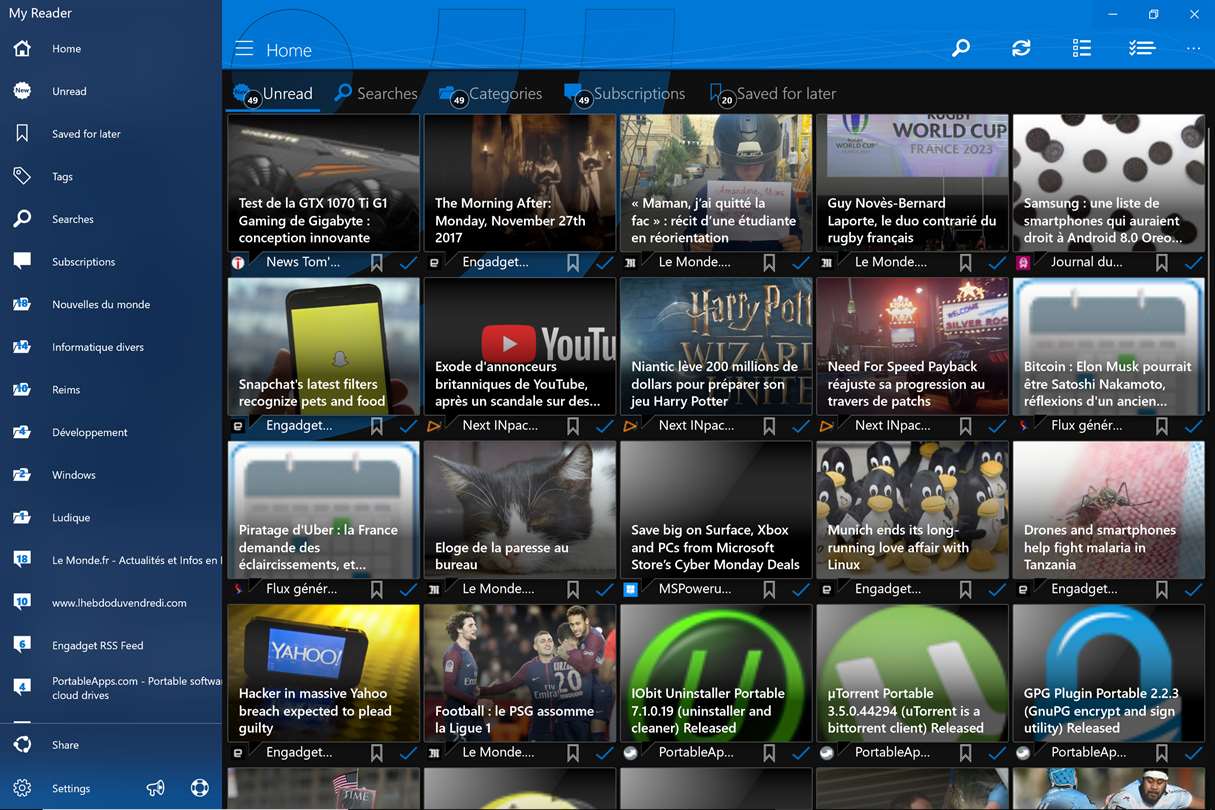Mark Cyber Monday Deals article as read

pos(800,589)
